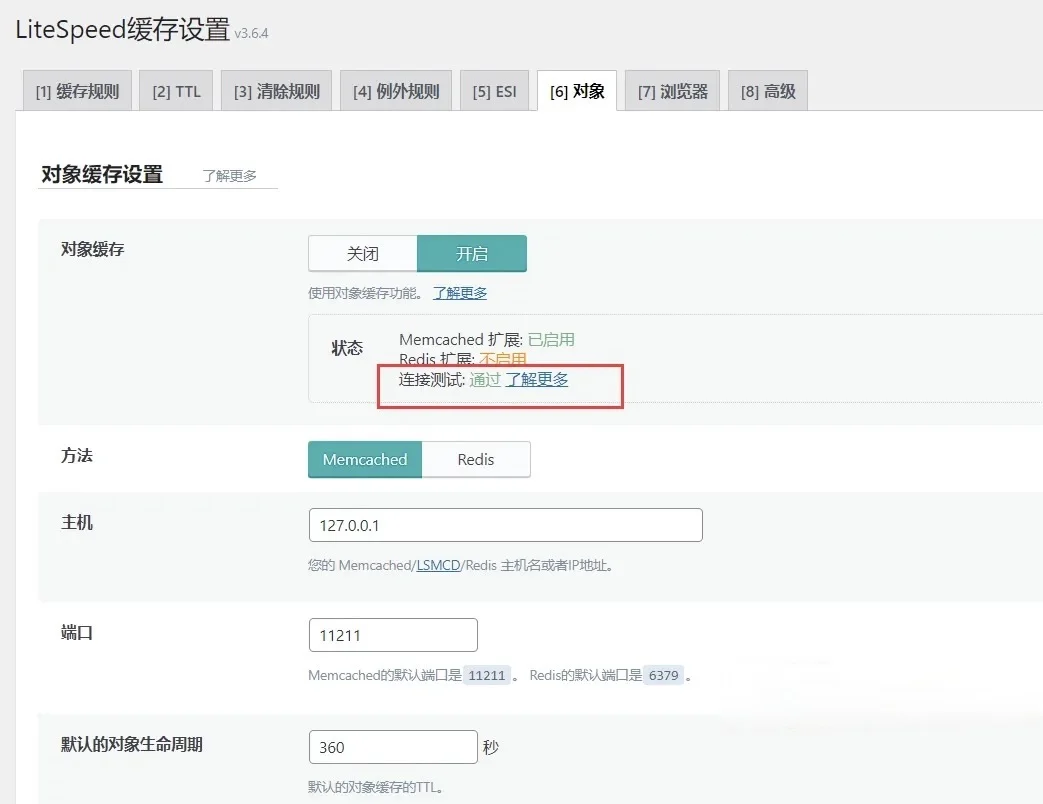Click the 端口 input showing 11211
Image resolution: width=1043 pixels, height=804 pixels.
click(x=393, y=635)
